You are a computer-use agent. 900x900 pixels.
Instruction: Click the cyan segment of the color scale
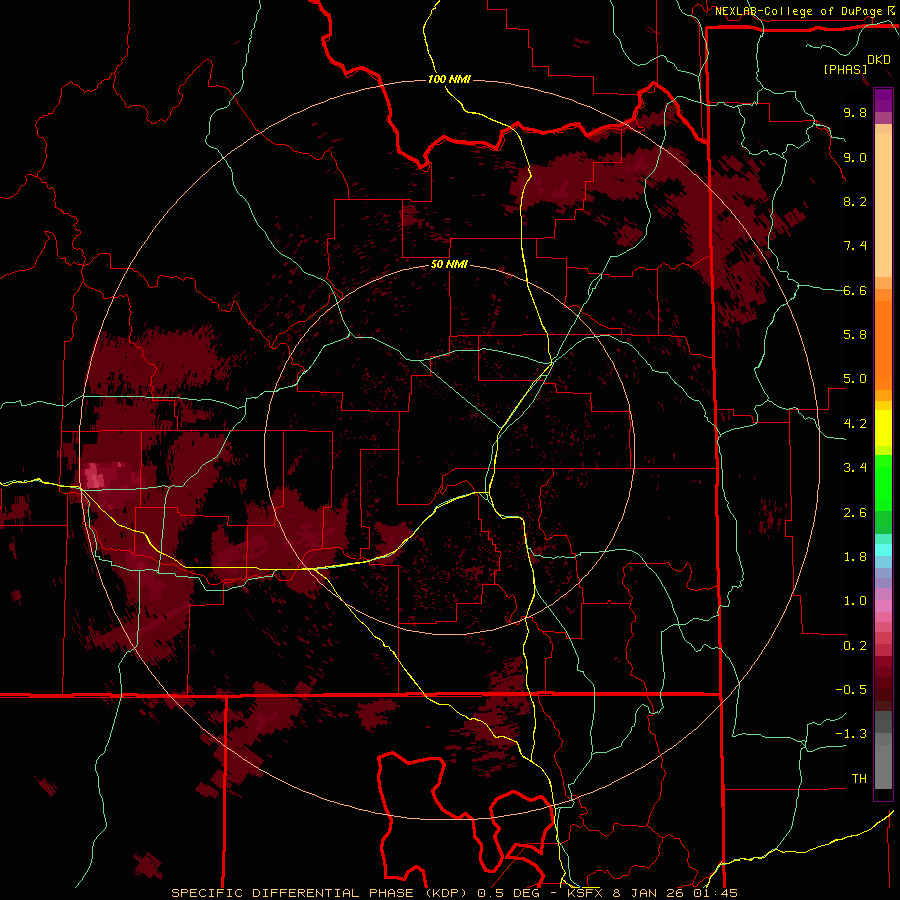click(x=883, y=550)
